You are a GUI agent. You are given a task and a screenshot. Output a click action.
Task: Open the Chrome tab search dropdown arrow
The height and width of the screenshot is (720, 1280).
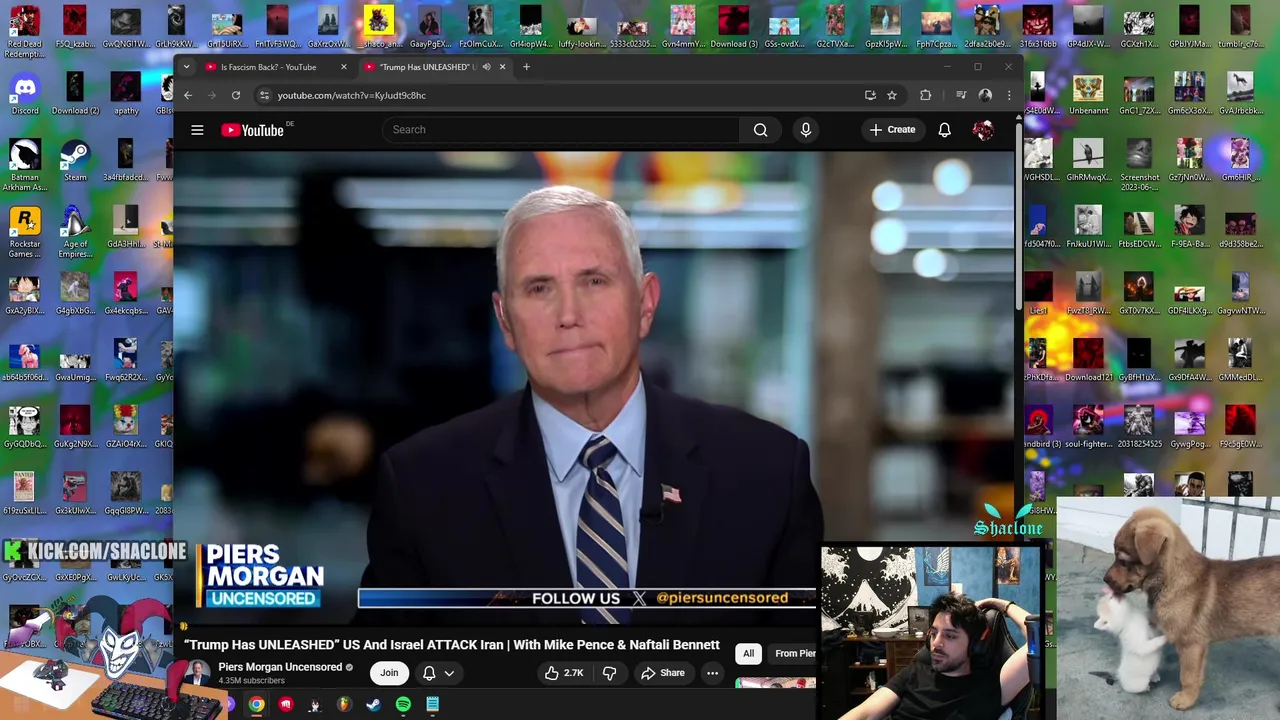[186, 67]
